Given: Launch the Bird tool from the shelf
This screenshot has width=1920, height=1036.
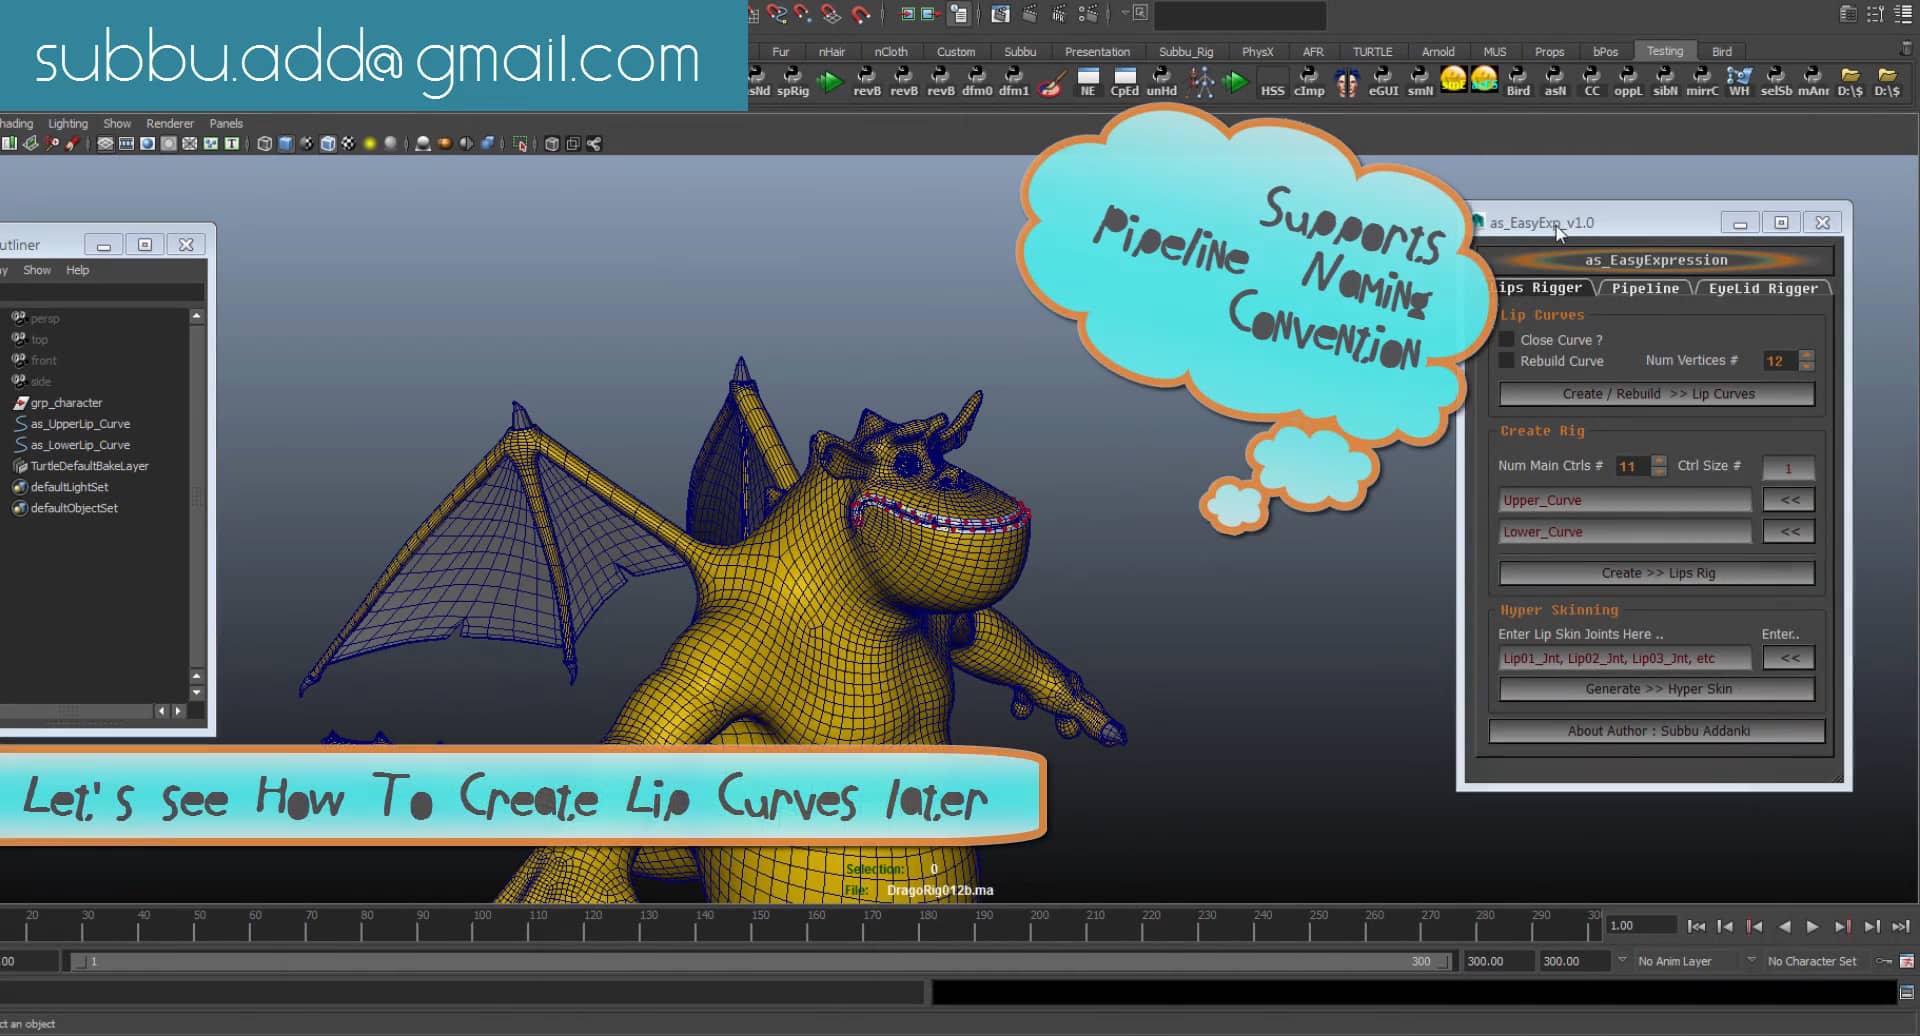Looking at the screenshot, I should pos(1518,80).
